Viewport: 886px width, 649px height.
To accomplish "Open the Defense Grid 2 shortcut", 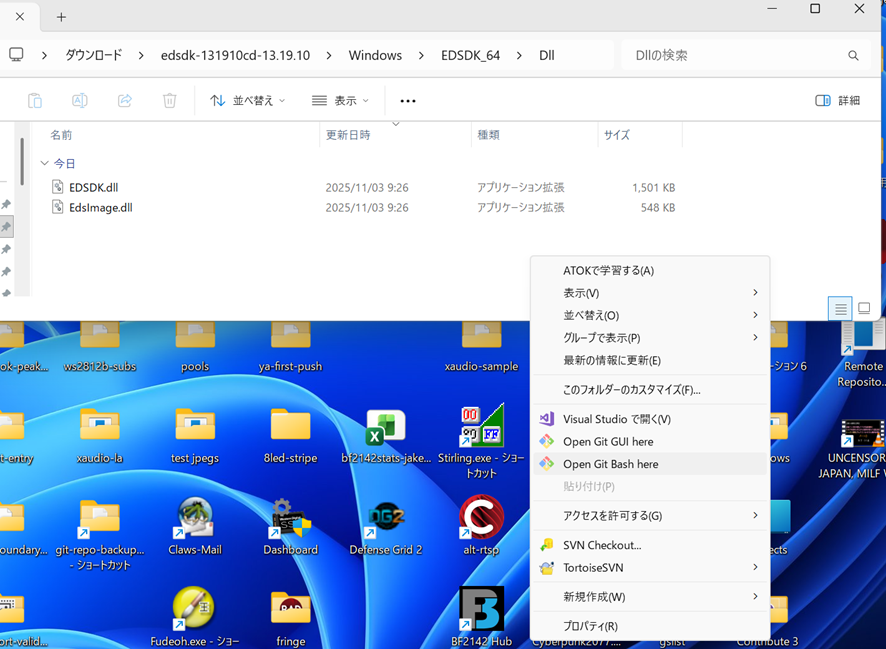I will click(x=386, y=520).
